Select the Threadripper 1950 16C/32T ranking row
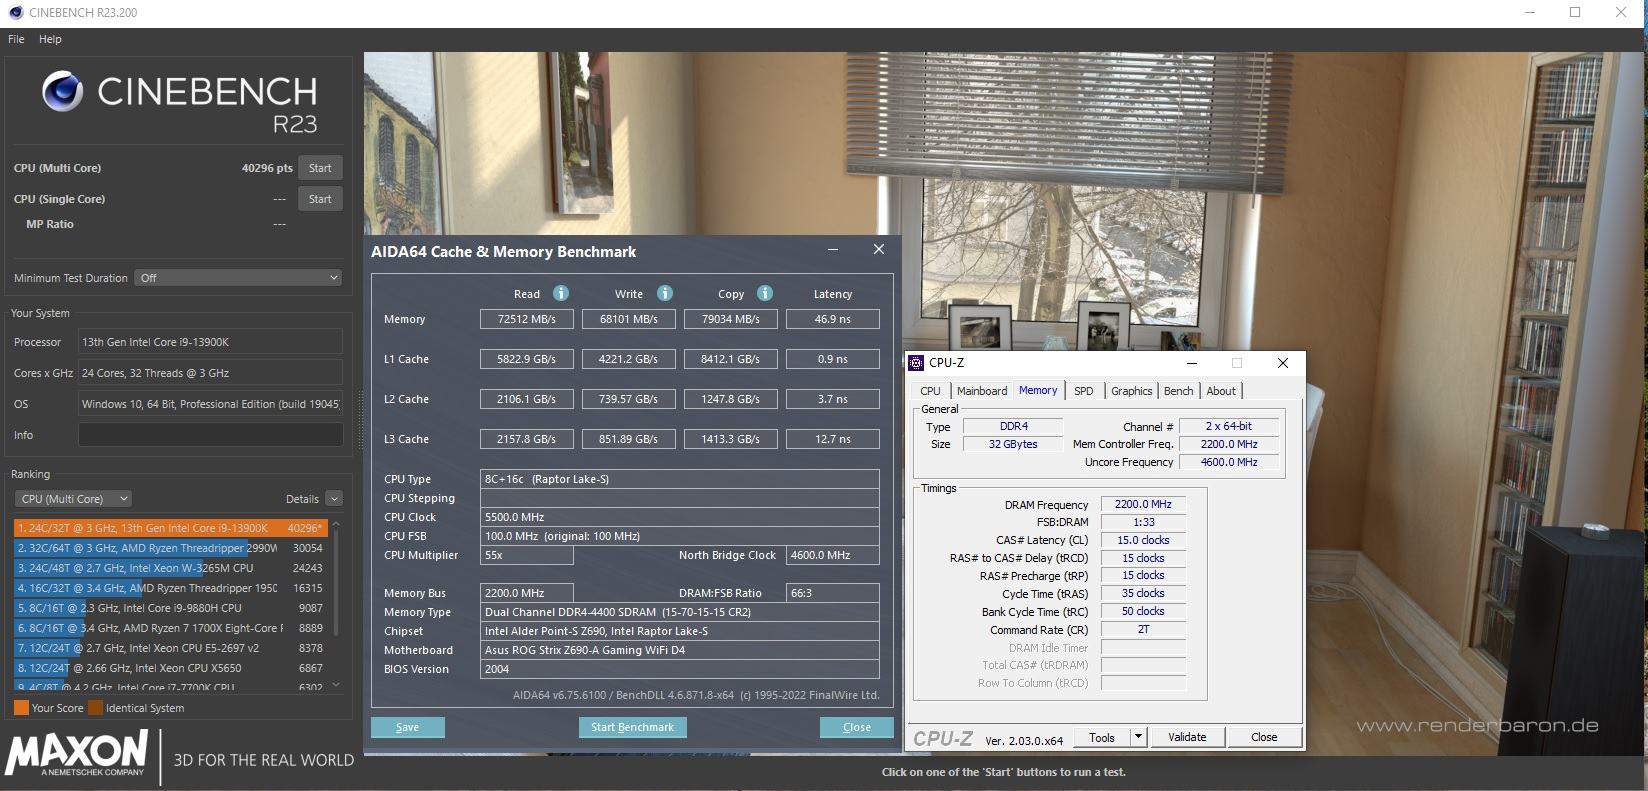 [170, 588]
